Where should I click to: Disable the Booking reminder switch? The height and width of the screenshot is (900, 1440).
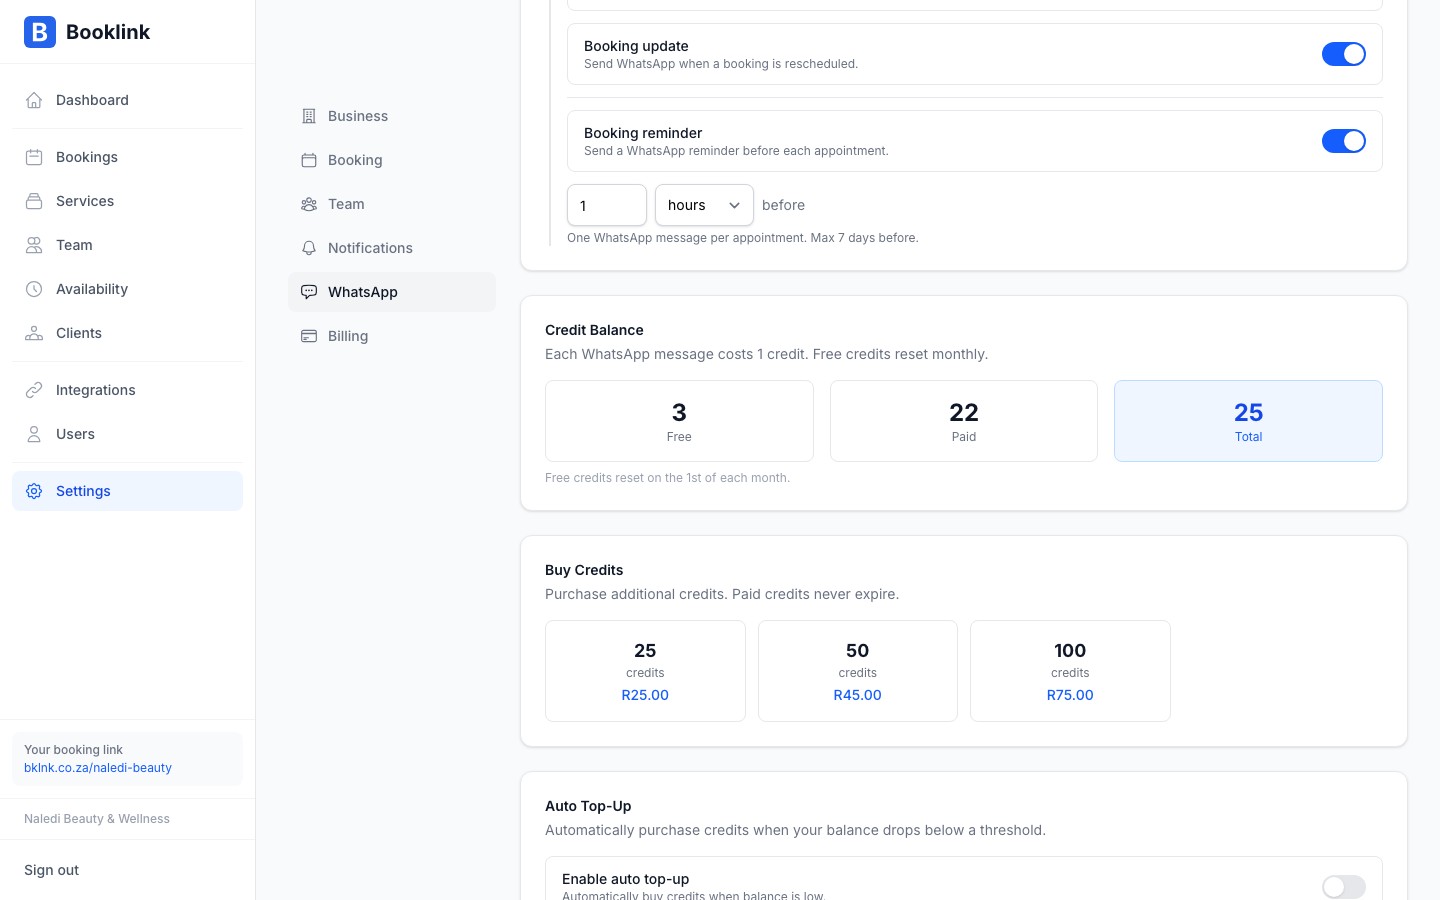(1344, 141)
